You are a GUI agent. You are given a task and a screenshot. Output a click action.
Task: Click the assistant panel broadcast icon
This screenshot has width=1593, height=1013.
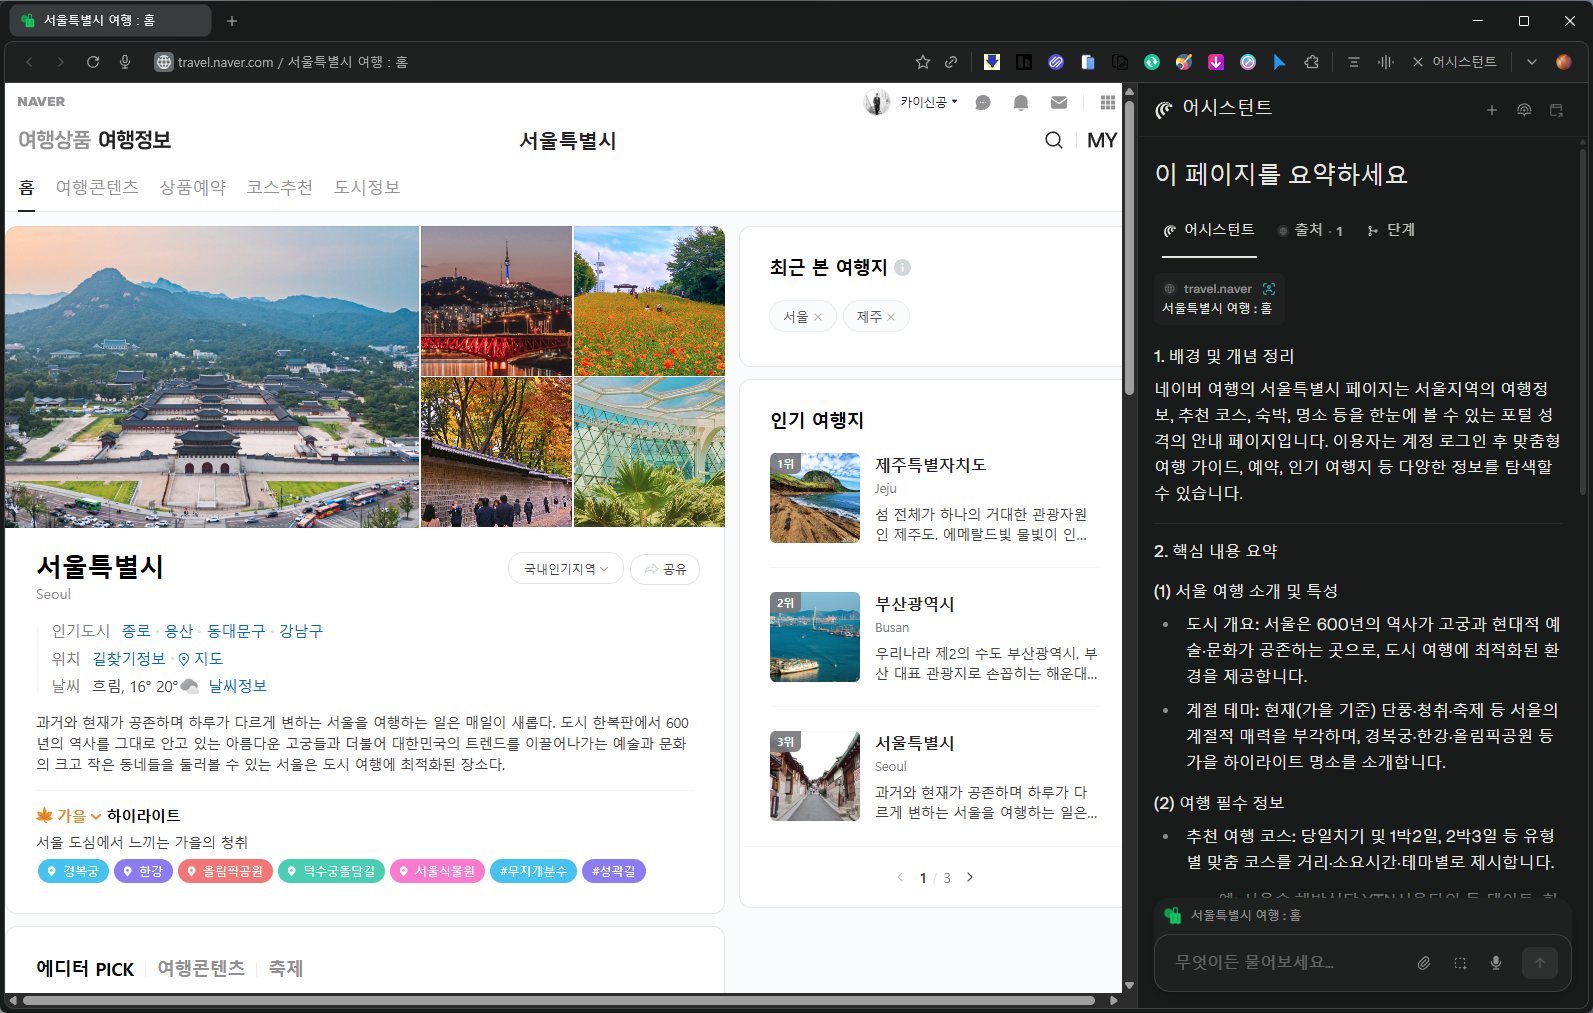pos(1524,110)
